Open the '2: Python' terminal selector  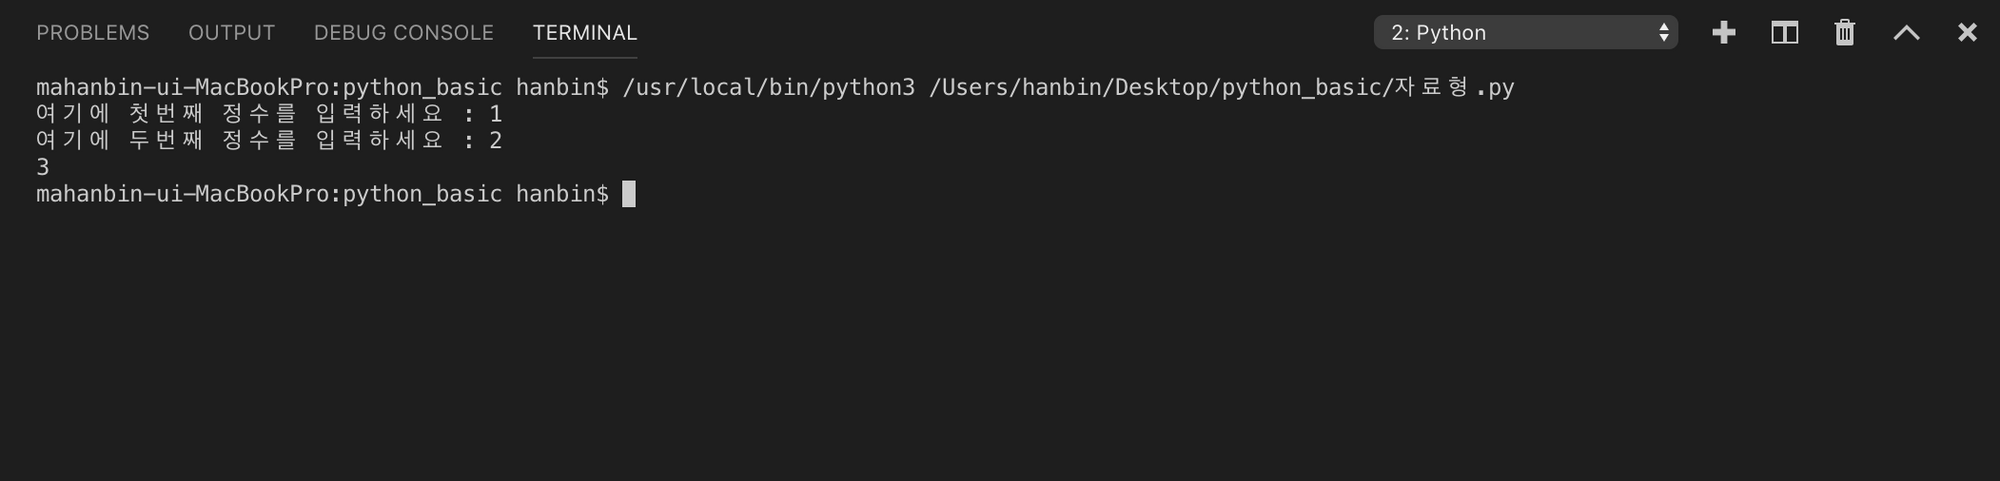[x=1526, y=33]
